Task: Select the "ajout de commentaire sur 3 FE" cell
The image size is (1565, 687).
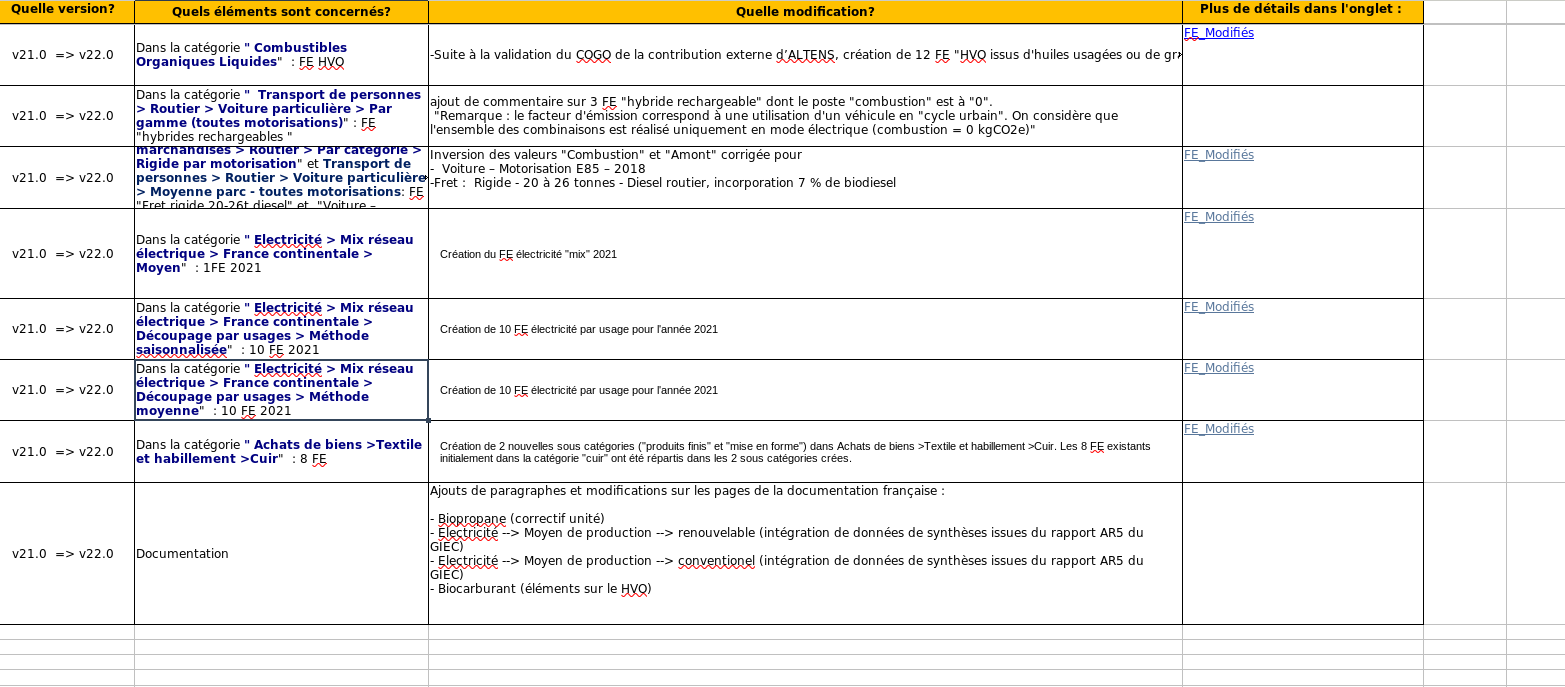Action: tap(805, 116)
